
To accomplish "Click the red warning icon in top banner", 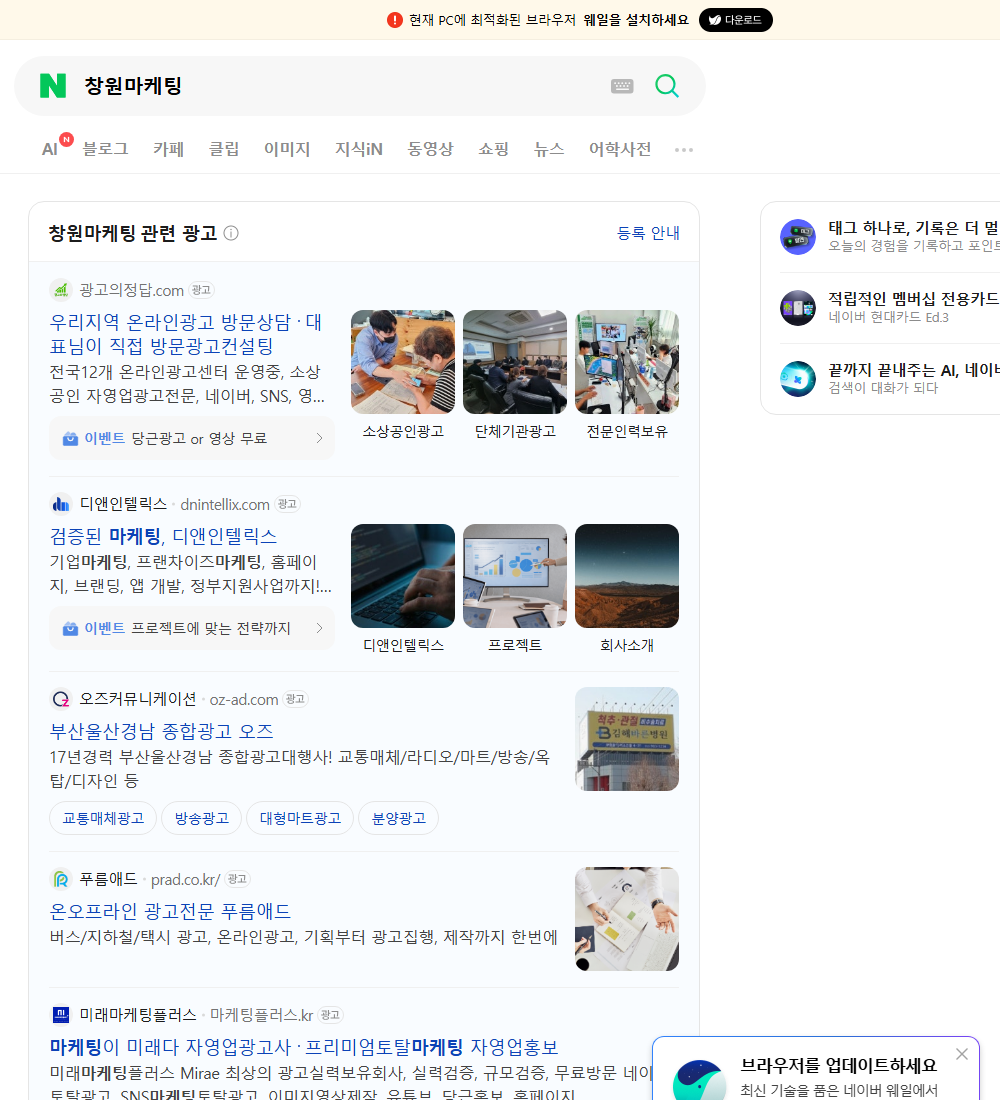I will (x=395, y=20).
